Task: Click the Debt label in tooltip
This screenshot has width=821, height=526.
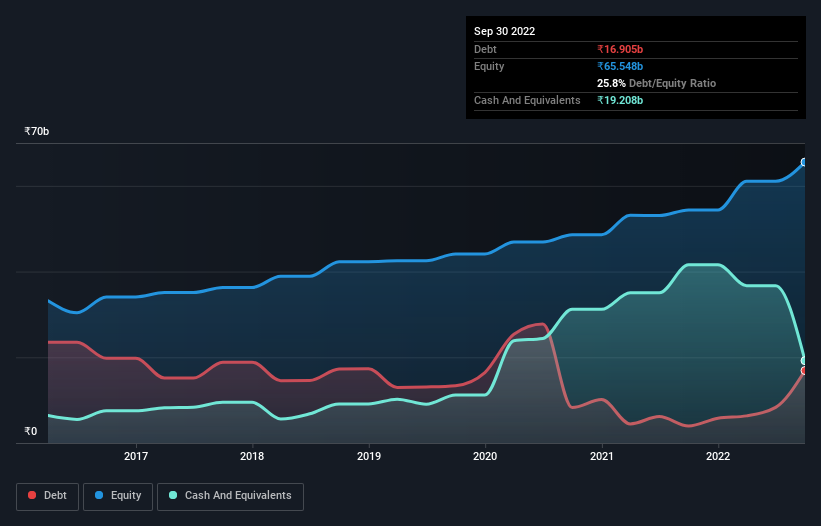Action: click(485, 49)
